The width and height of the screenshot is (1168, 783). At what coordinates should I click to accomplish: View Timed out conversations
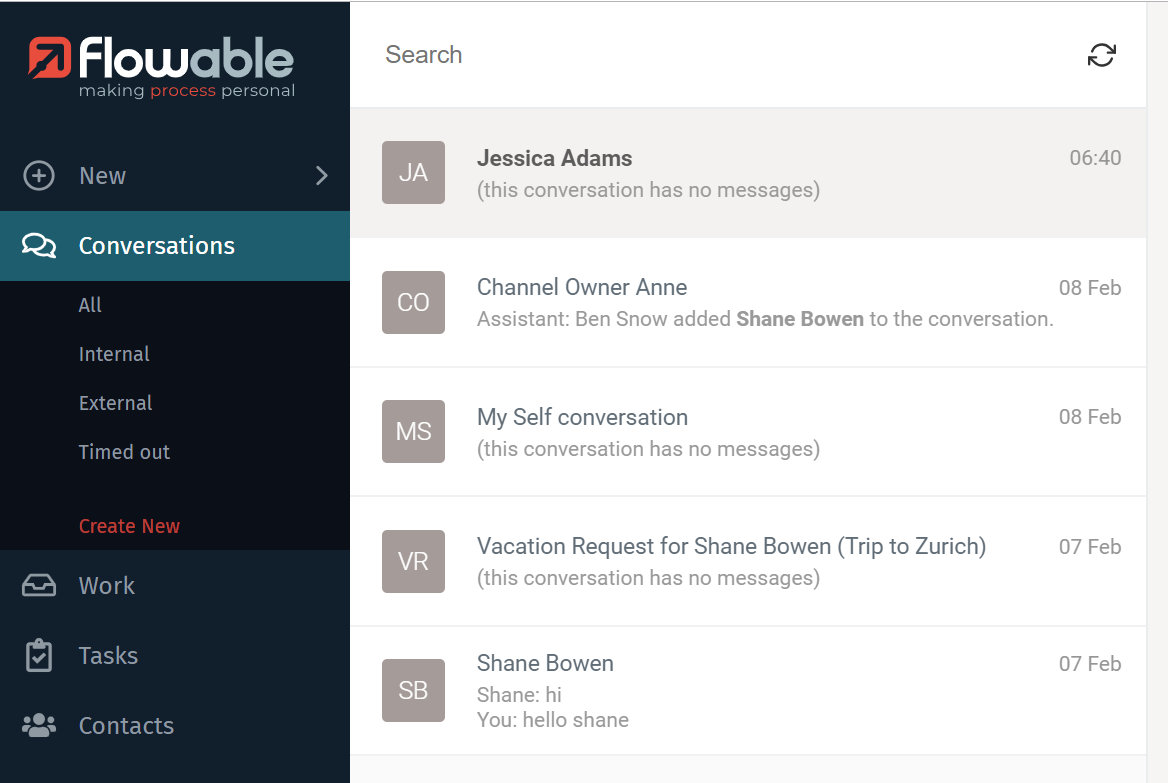[124, 451]
